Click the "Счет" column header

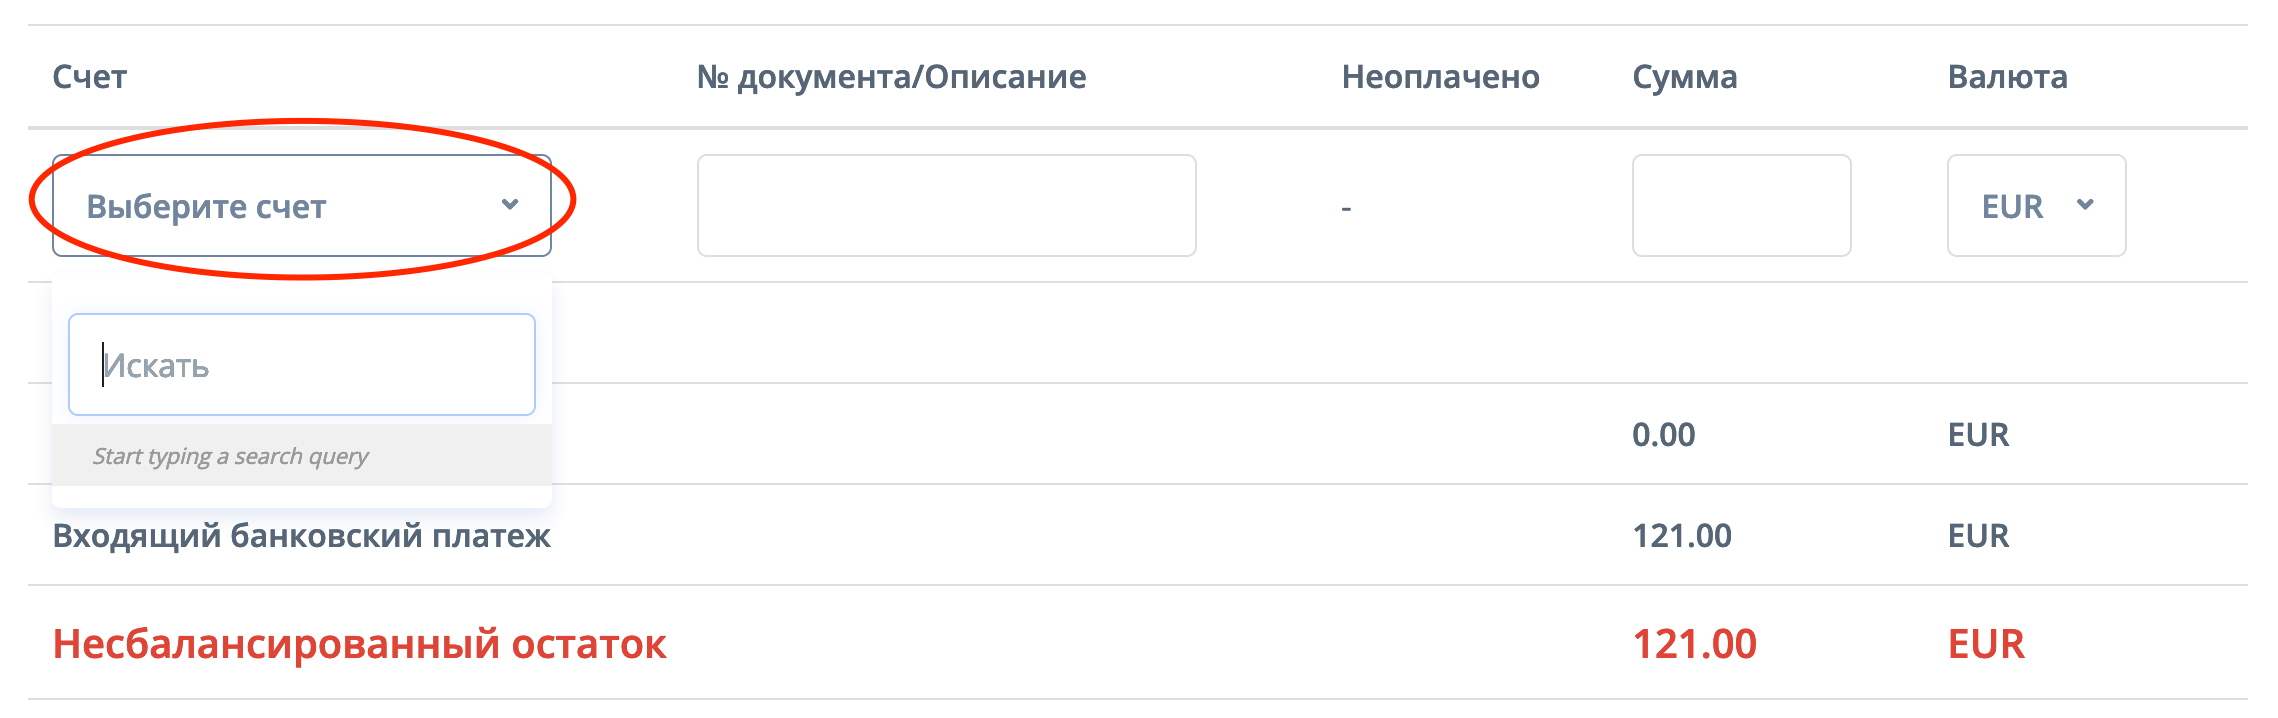(90, 77)
